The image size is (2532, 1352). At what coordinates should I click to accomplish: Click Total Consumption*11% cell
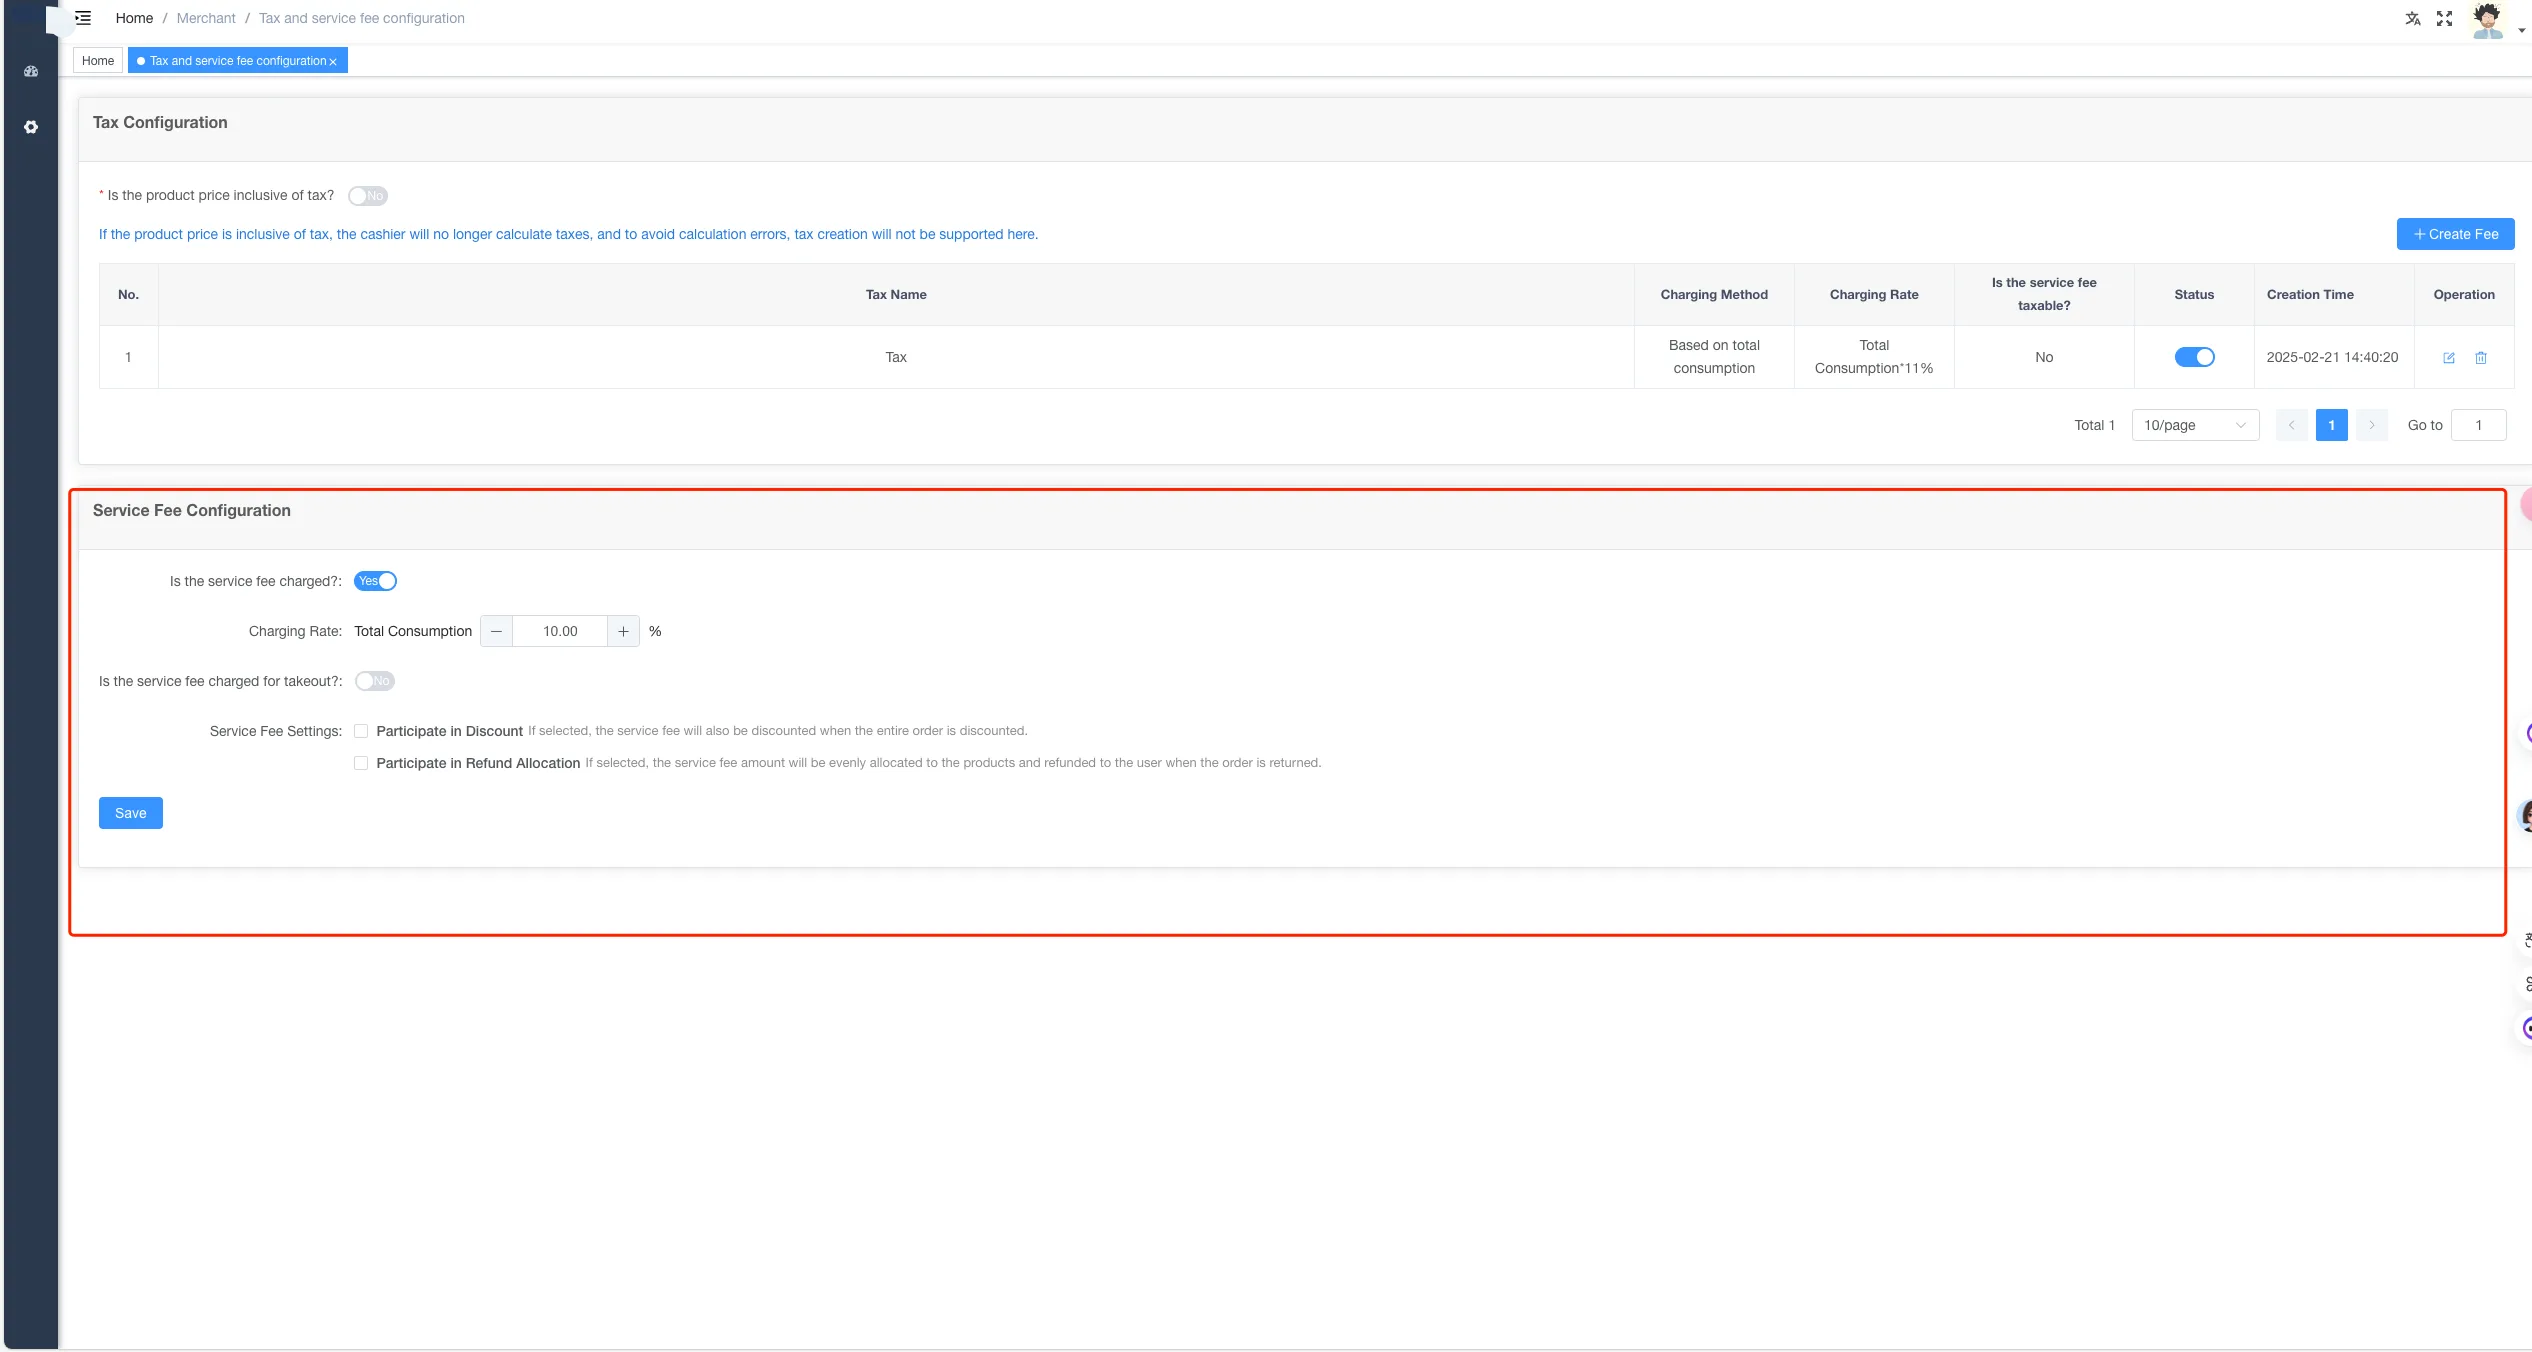(x=1874, y=357)
